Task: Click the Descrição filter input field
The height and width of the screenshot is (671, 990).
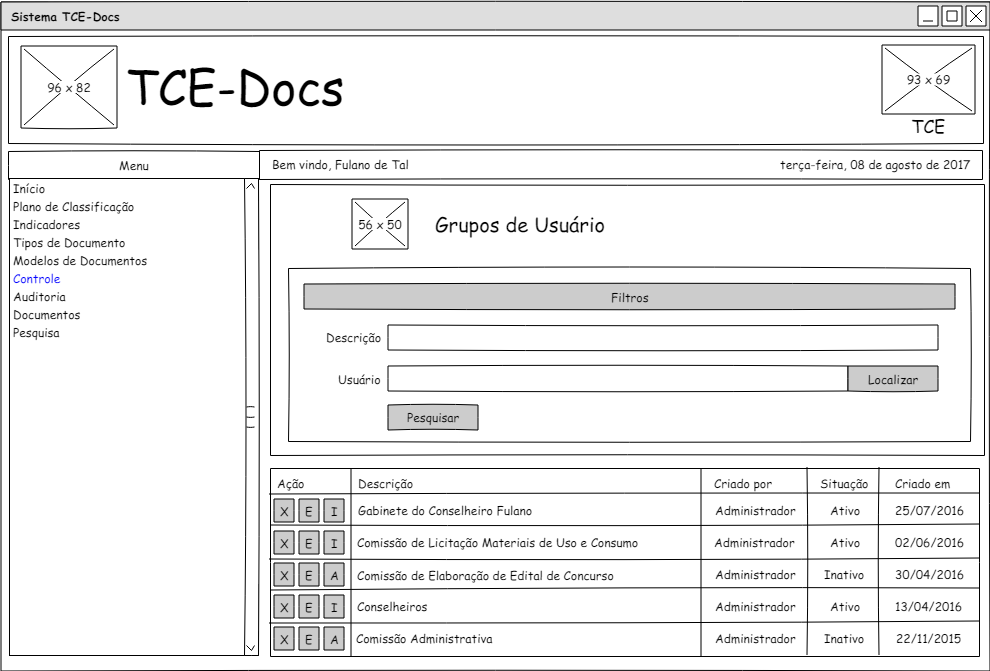Action: [662, 338]
